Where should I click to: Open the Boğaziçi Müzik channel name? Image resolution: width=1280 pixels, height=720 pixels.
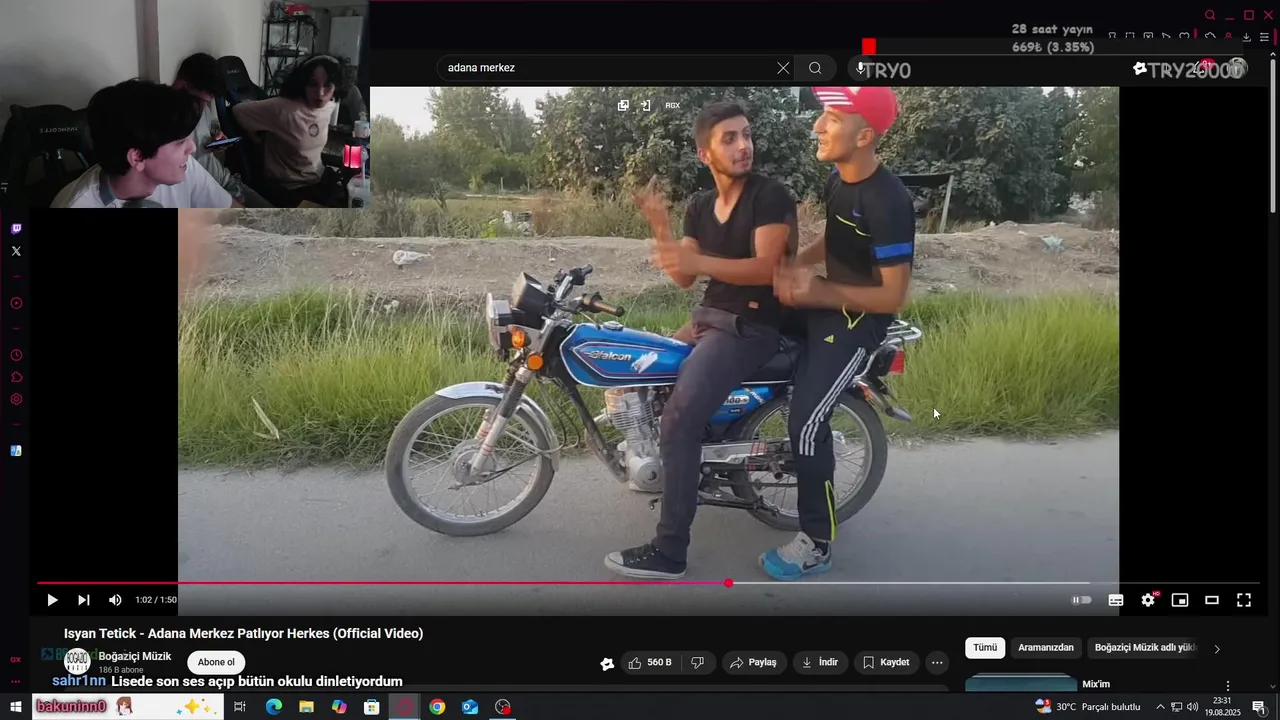[135, 656]
